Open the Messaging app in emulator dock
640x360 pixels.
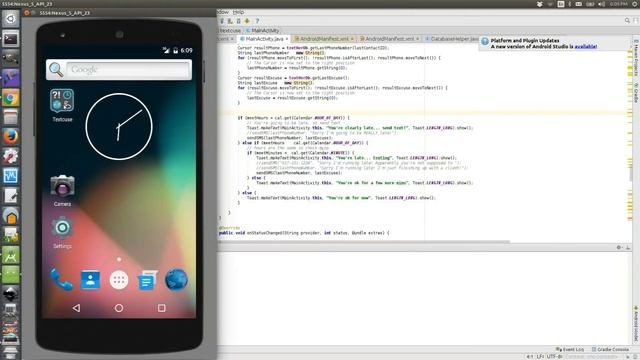[x=147, y=280]
